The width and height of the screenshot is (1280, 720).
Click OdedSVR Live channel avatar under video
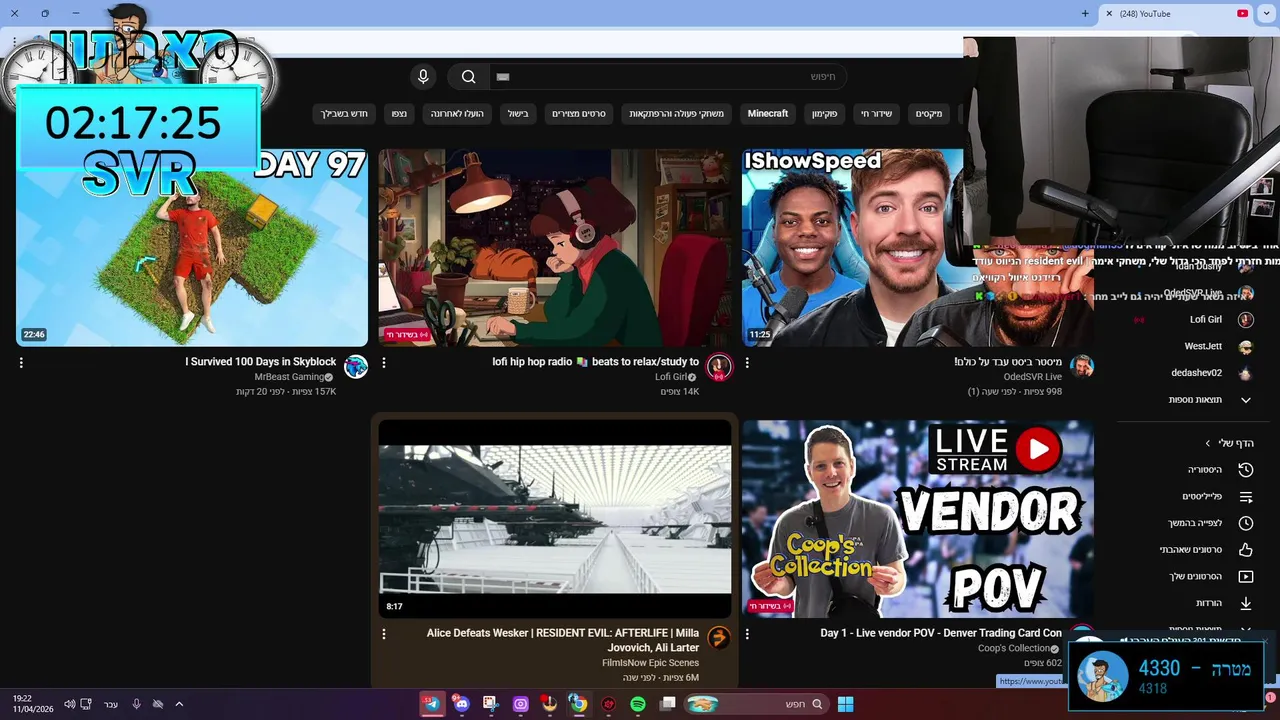pos(1081,367)
